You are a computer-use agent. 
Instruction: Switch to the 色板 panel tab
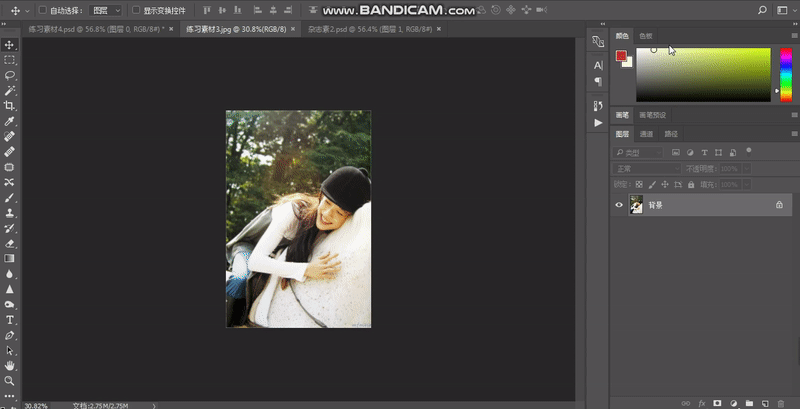click(x=646, y=36)
